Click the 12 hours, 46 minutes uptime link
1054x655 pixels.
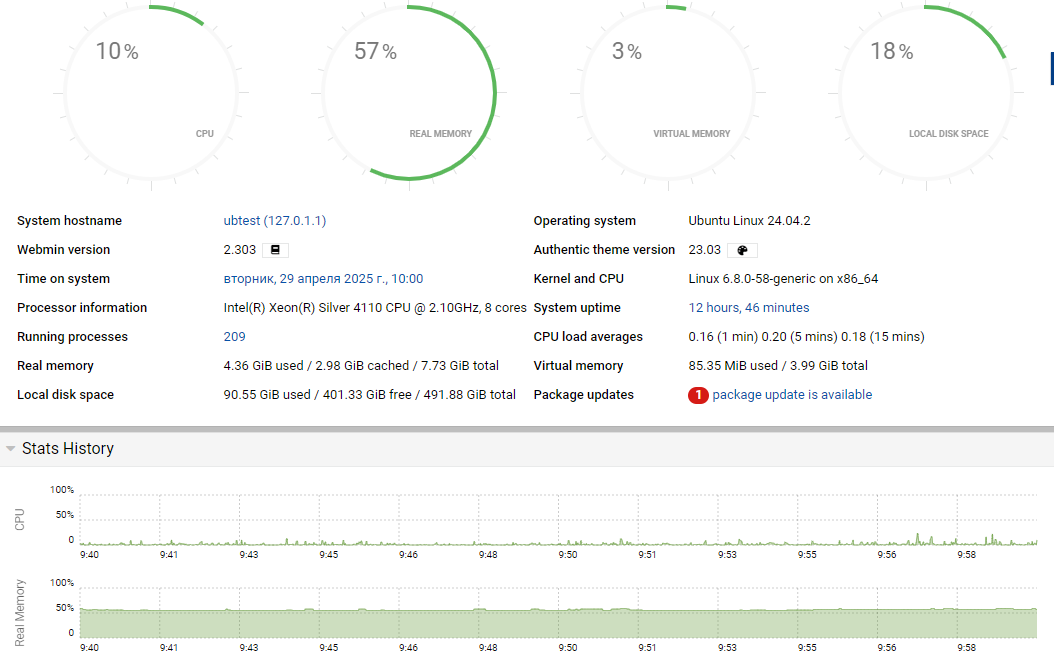point(749,308)
